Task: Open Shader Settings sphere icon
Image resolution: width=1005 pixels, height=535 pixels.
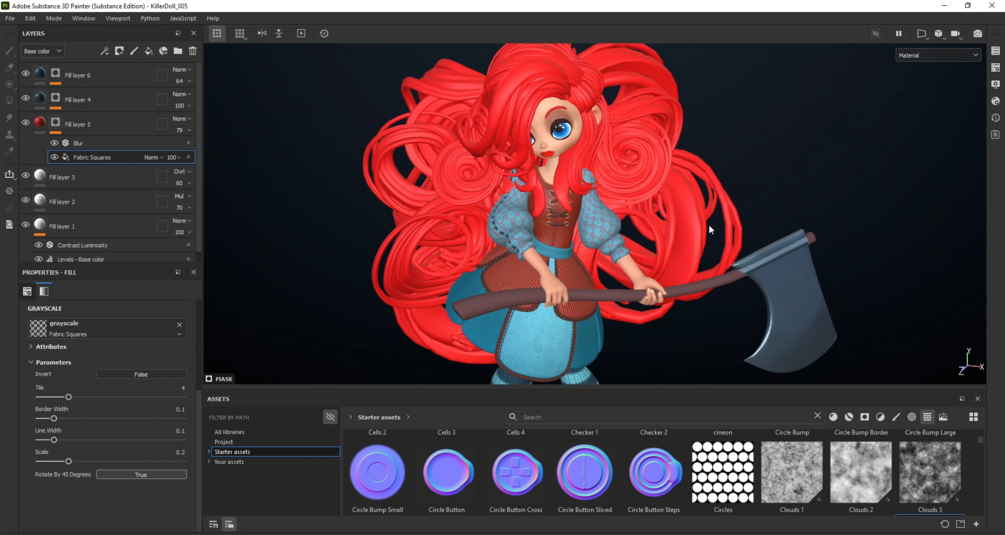Action: pos(995,101)
